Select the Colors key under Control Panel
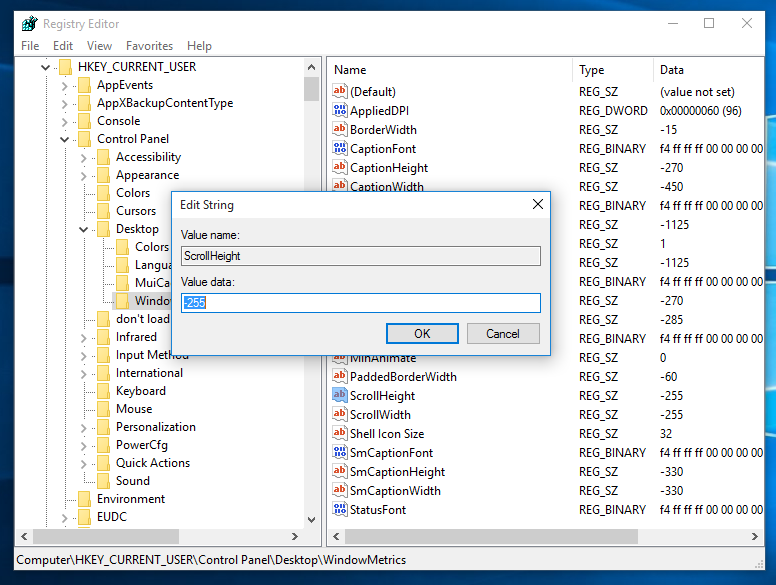This screenshot has height=585, width=776. [x=133, y=193]
